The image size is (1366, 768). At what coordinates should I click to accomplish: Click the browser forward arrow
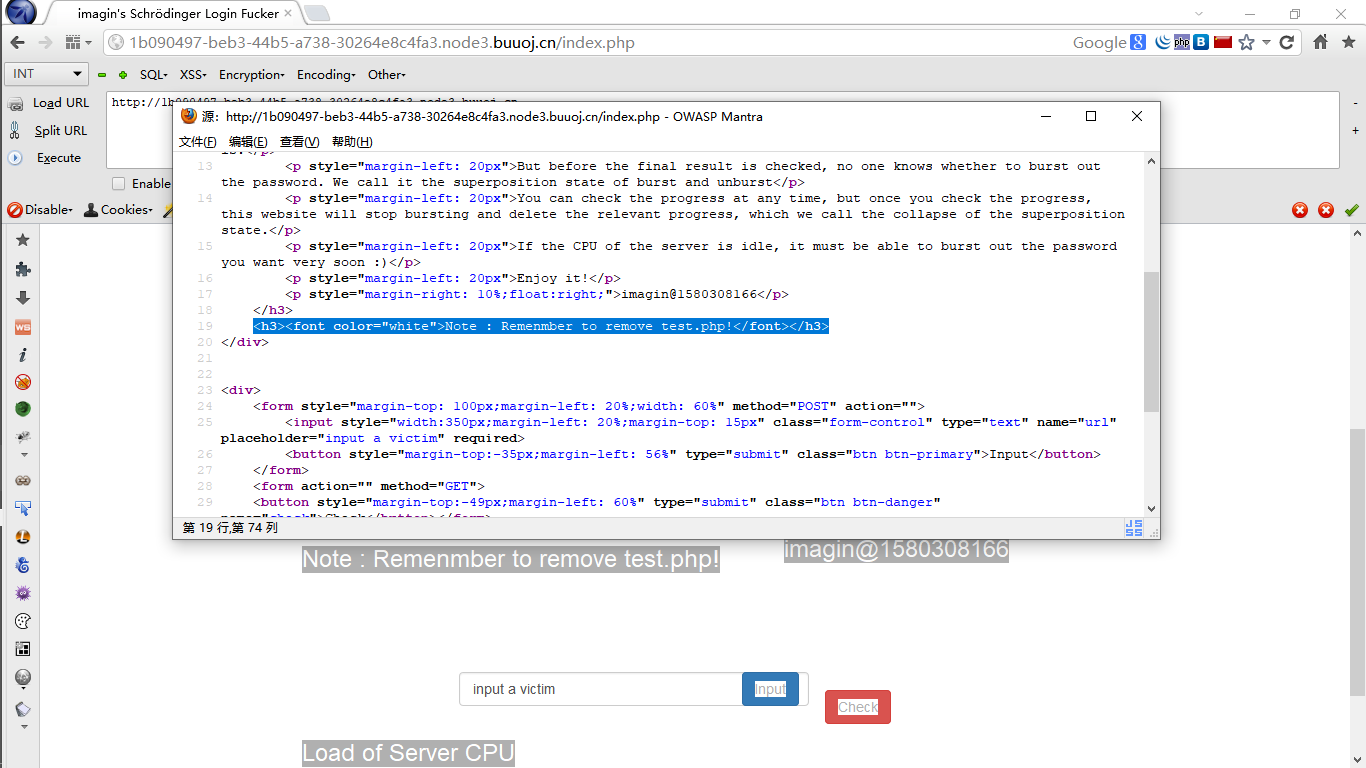click(x=45, y=42)
